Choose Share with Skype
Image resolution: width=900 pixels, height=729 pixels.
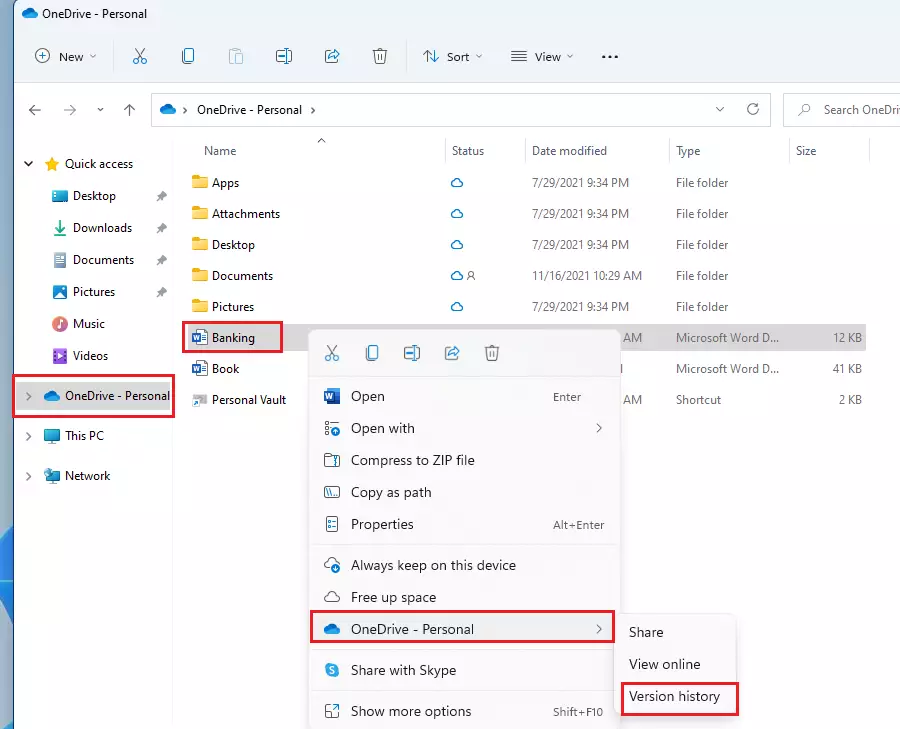(x=464, y=670)
